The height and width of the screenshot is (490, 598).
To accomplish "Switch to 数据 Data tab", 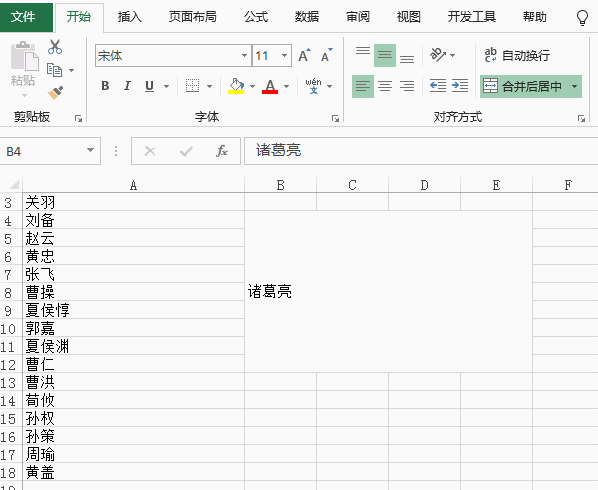I will pos(307,17).
